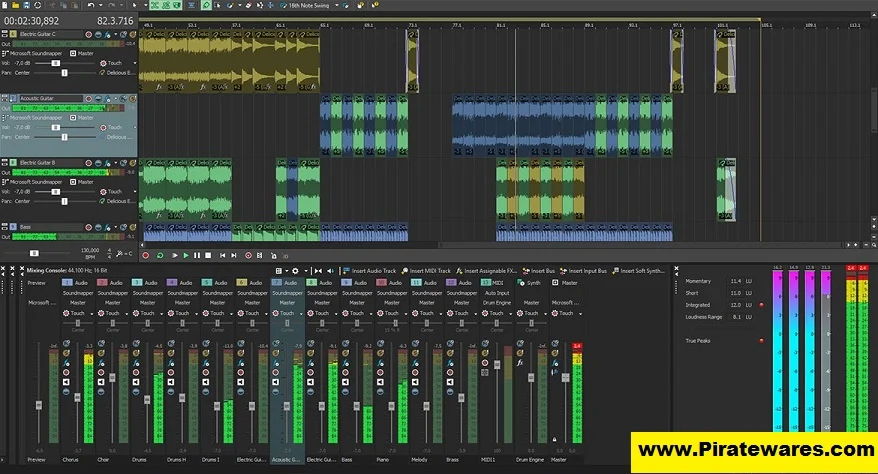This screenshot has height=474, width=878.
Task: Go to end of the project
Action: coord(234,255)
